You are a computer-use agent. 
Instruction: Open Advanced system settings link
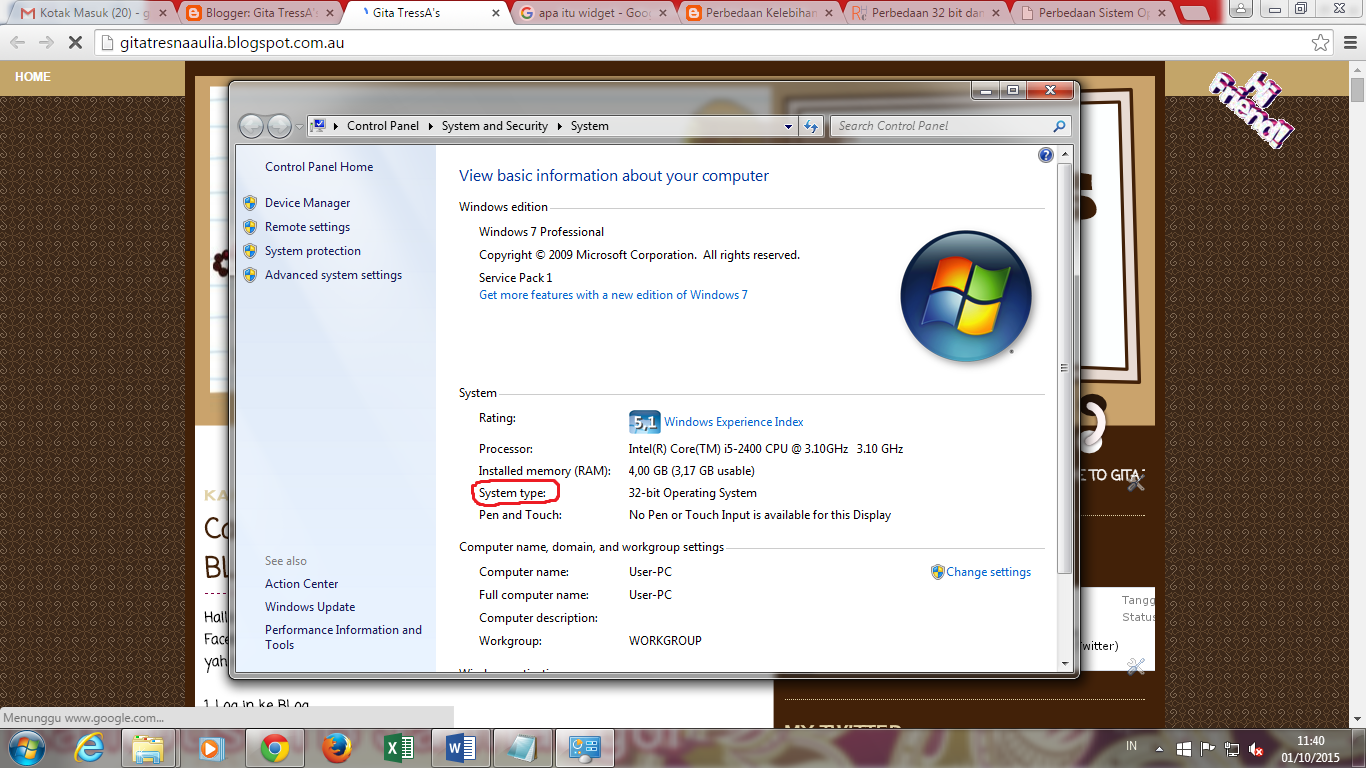click(x=333, y=275)
